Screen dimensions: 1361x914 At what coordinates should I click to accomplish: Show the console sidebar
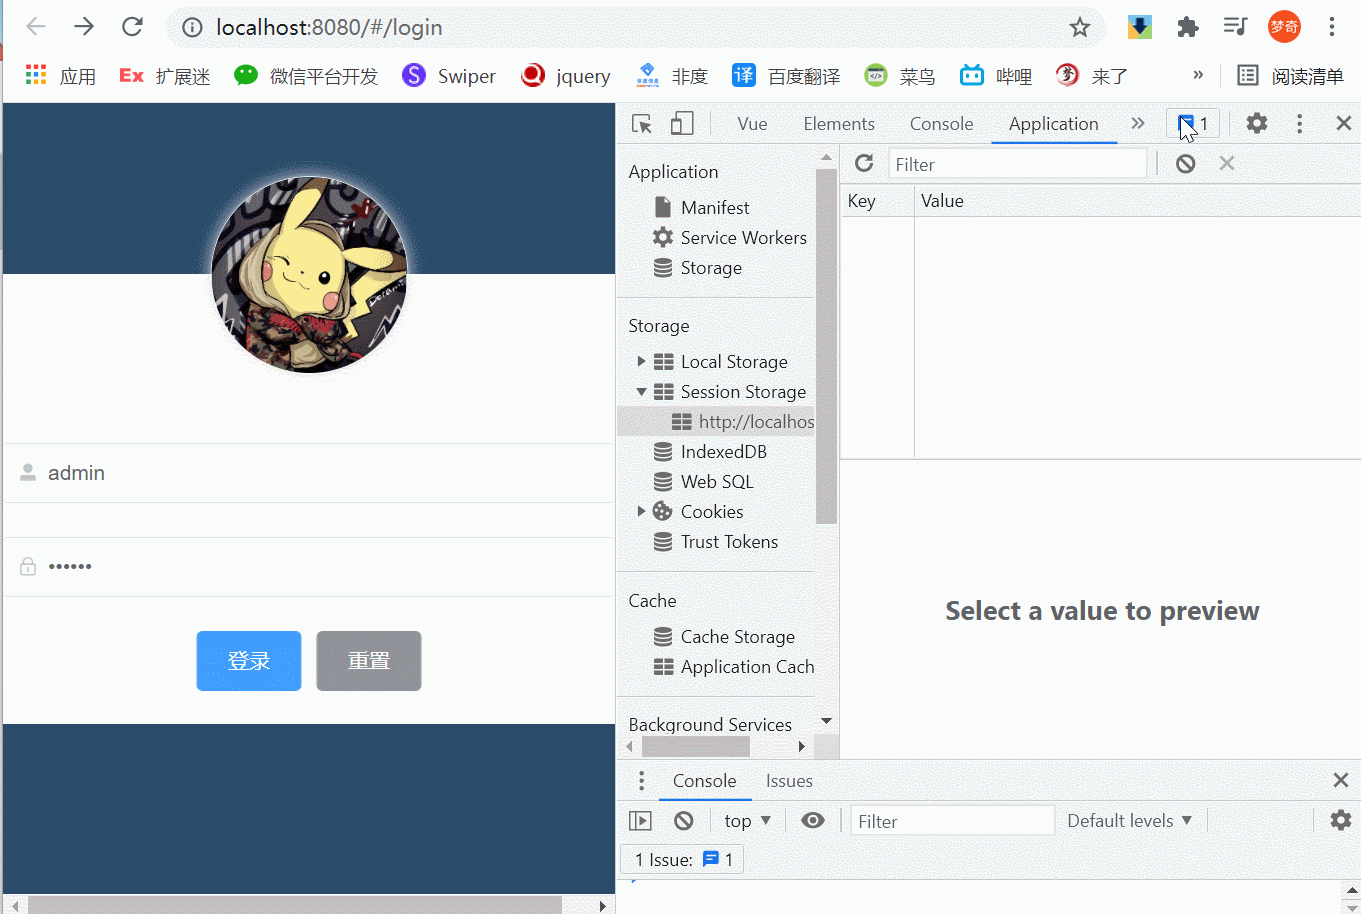[x=640, y=821]
